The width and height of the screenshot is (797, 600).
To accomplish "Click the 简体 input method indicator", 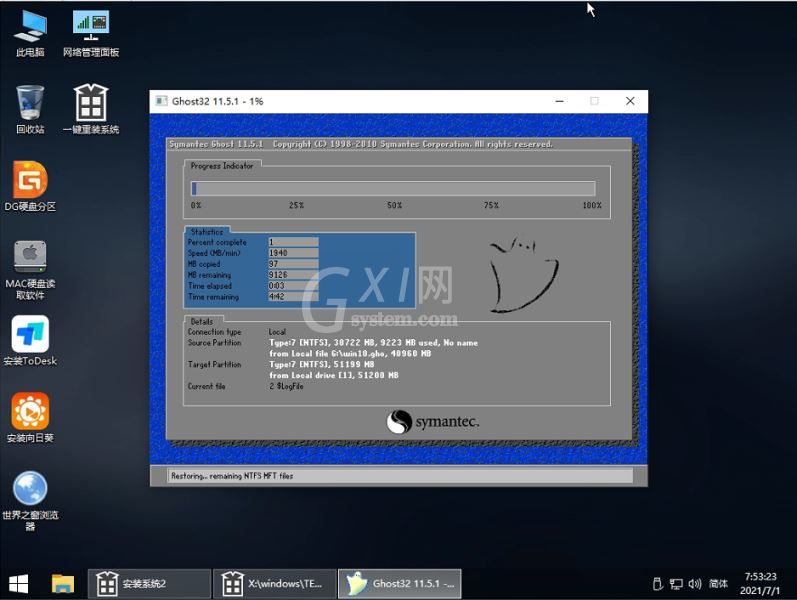I will [x=718, y=584].
